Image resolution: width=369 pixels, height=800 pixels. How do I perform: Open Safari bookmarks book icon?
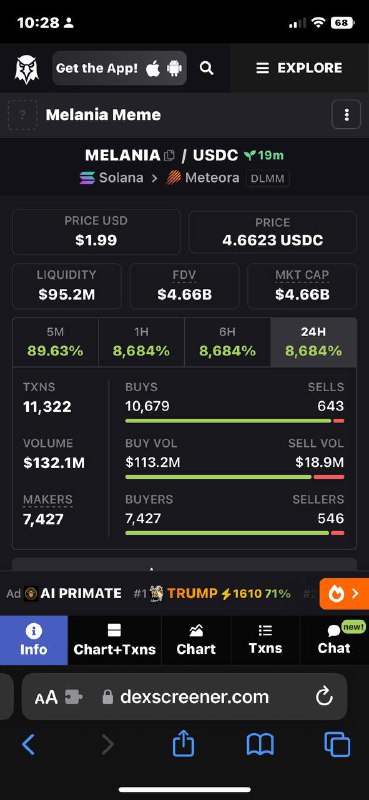coord(260,745)
